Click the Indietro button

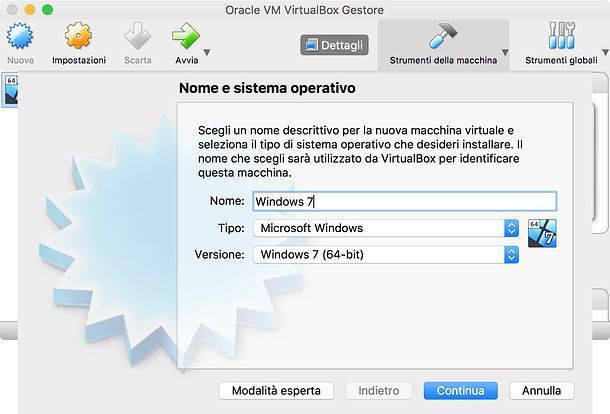(x=379, y=391)
